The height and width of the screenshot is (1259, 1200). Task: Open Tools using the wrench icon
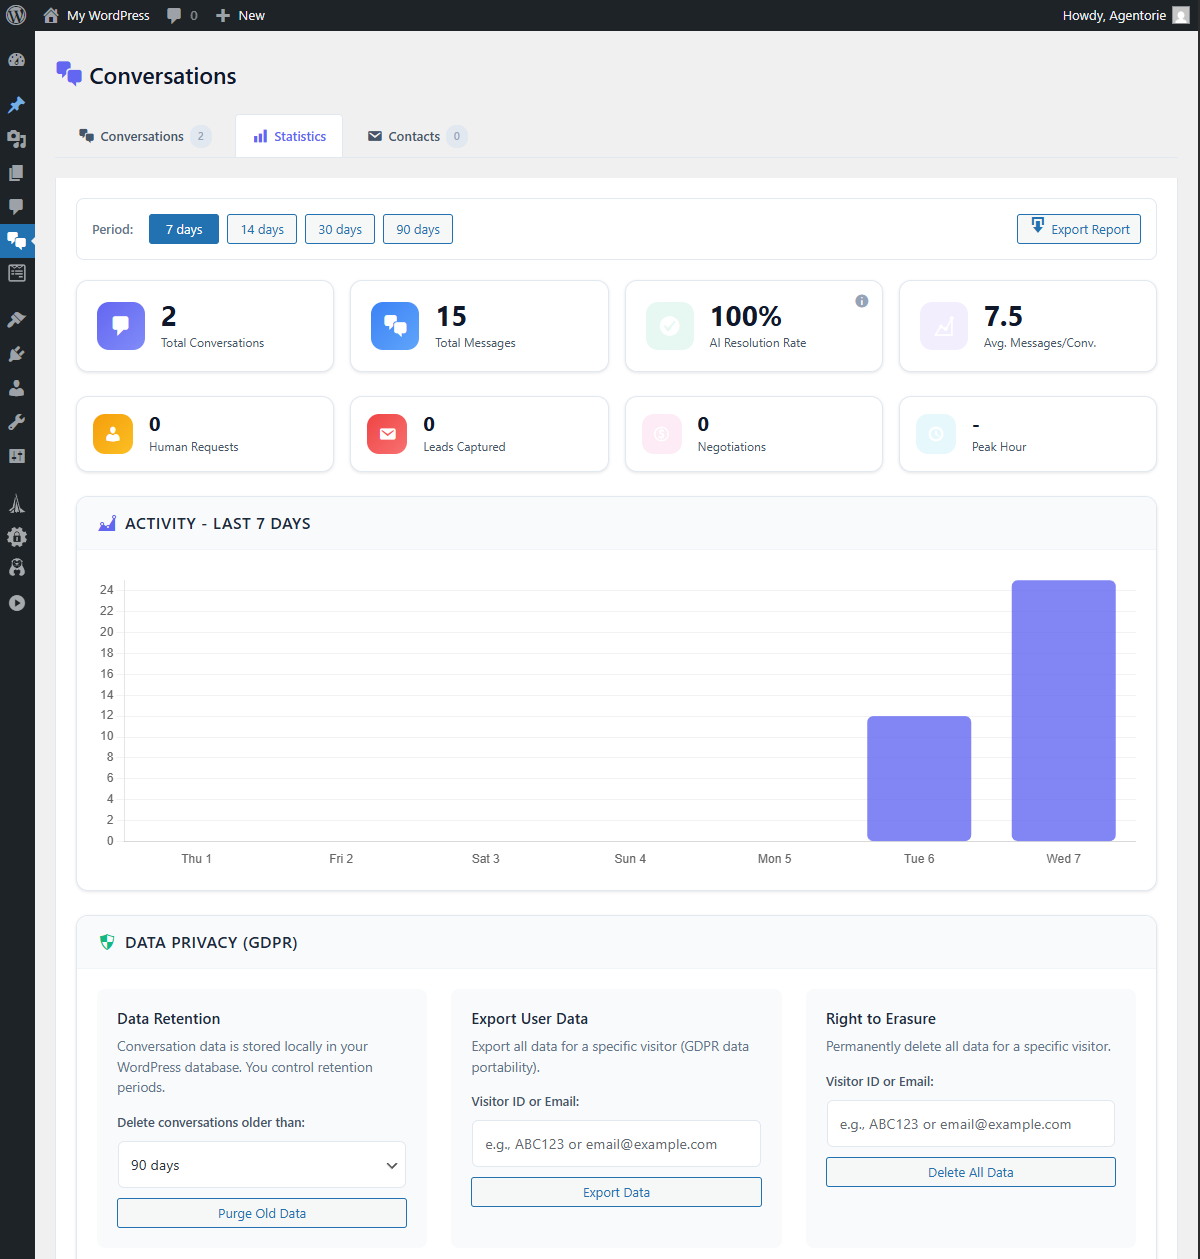pyautogui.click(x=16, y=421)
